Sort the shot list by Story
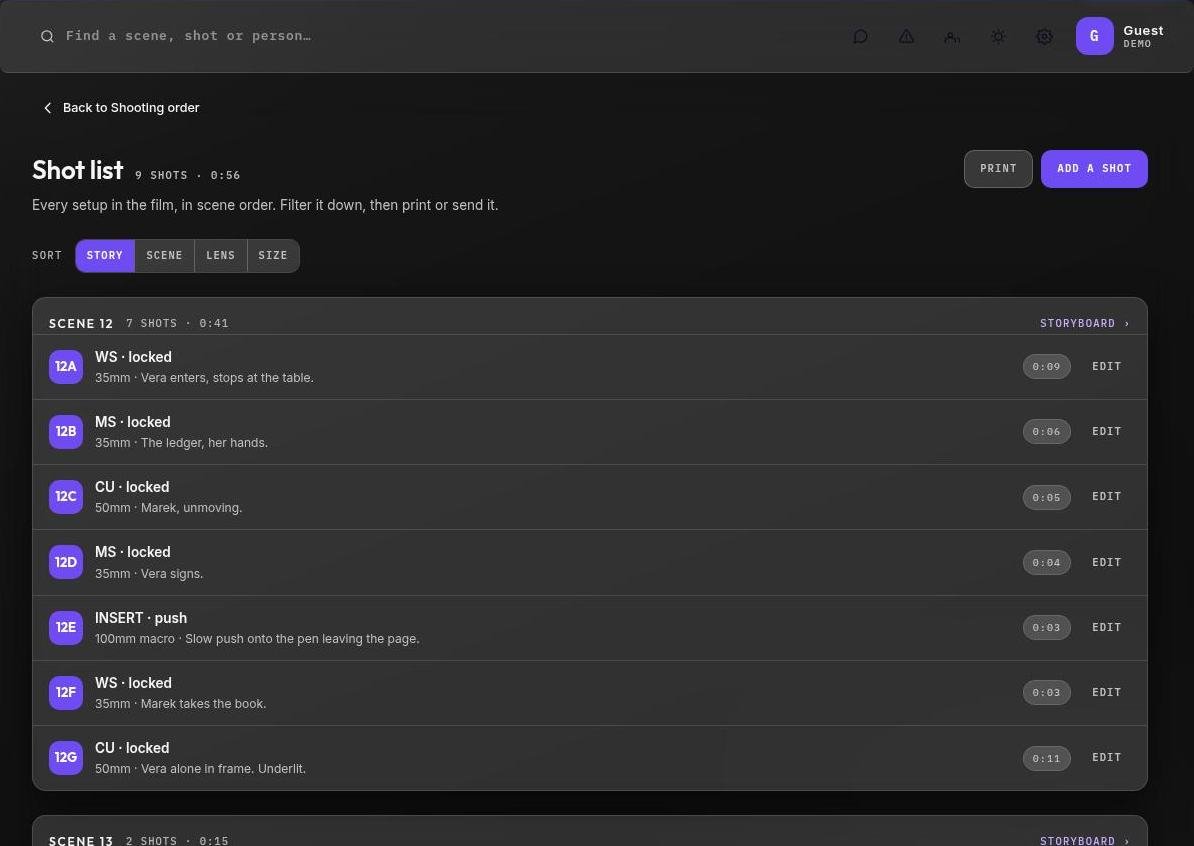 point(105,256)
